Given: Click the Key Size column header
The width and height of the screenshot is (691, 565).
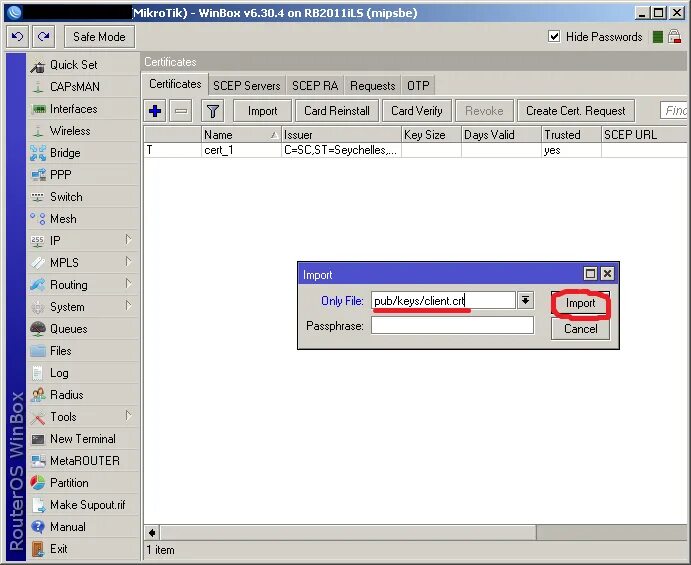Looking at the screenshot, I should click(431, 135).
